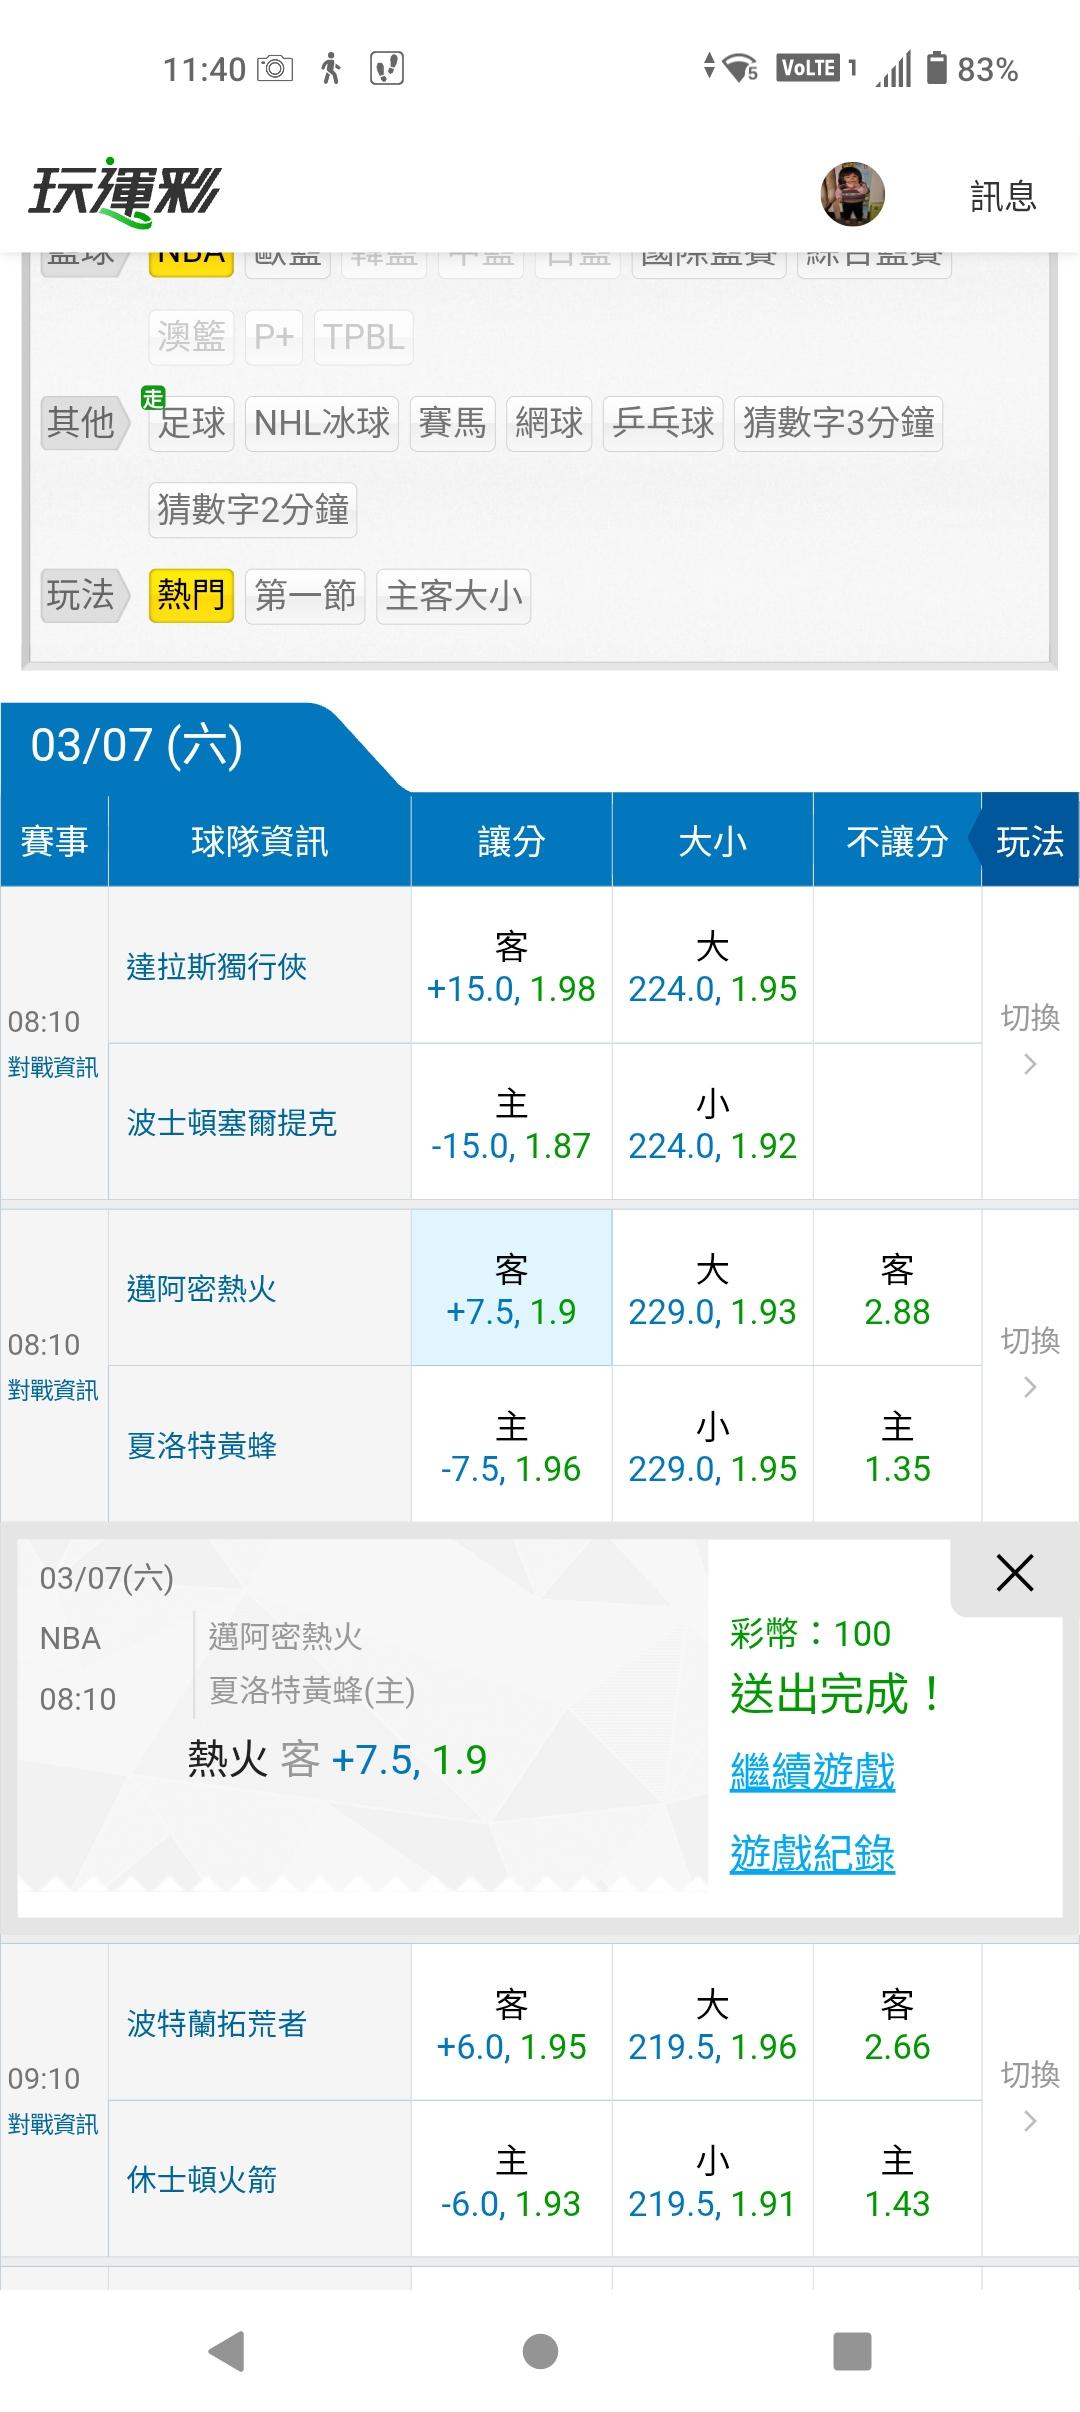This screenshot has height=2412, width=1080.
Task: Open 訊息 messages
Action: pyautogui.click(x=1003, y=196)
